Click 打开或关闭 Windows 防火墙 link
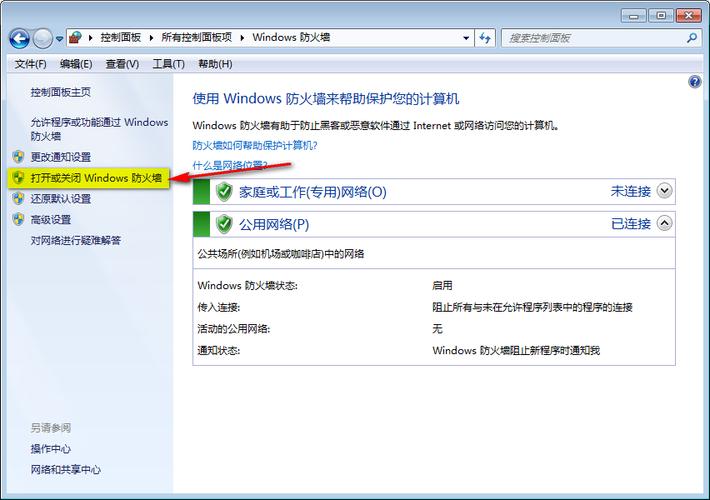Image resolution: width=710 pixels, height=500 pixels. (96, 178)
